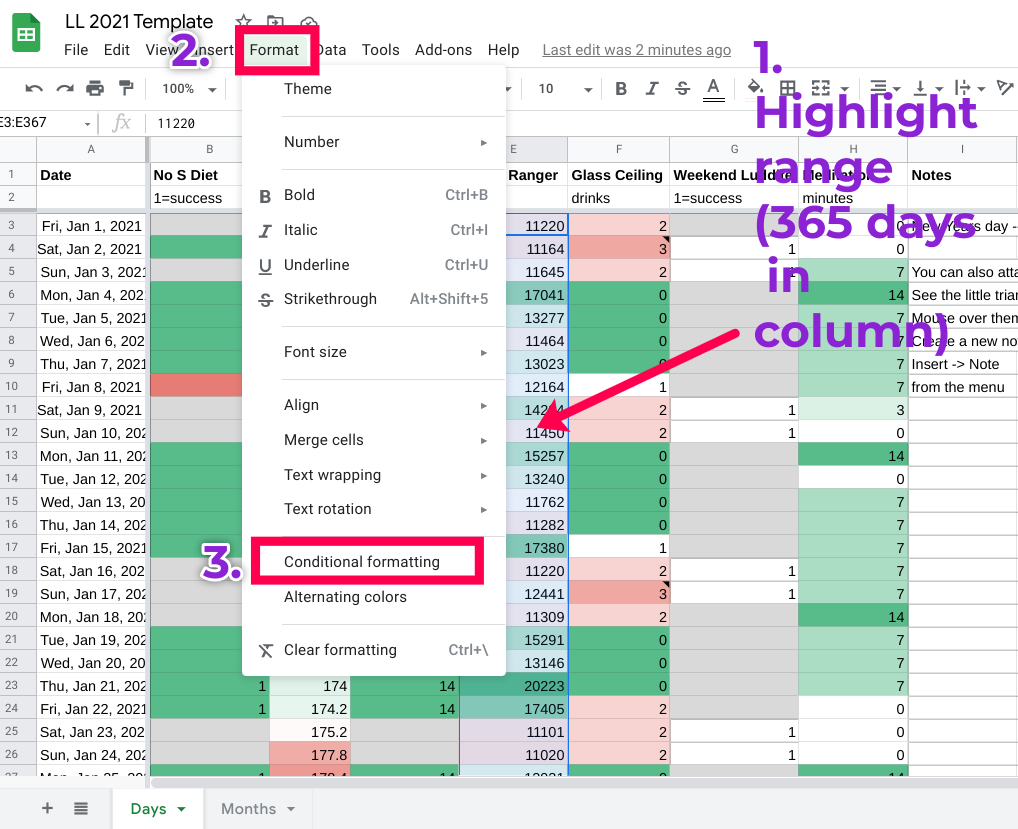The height and width of the screenshot is (829, 1018).
Task: Click the Print icon
Action: pyautogui.click(x=95, y=88)
